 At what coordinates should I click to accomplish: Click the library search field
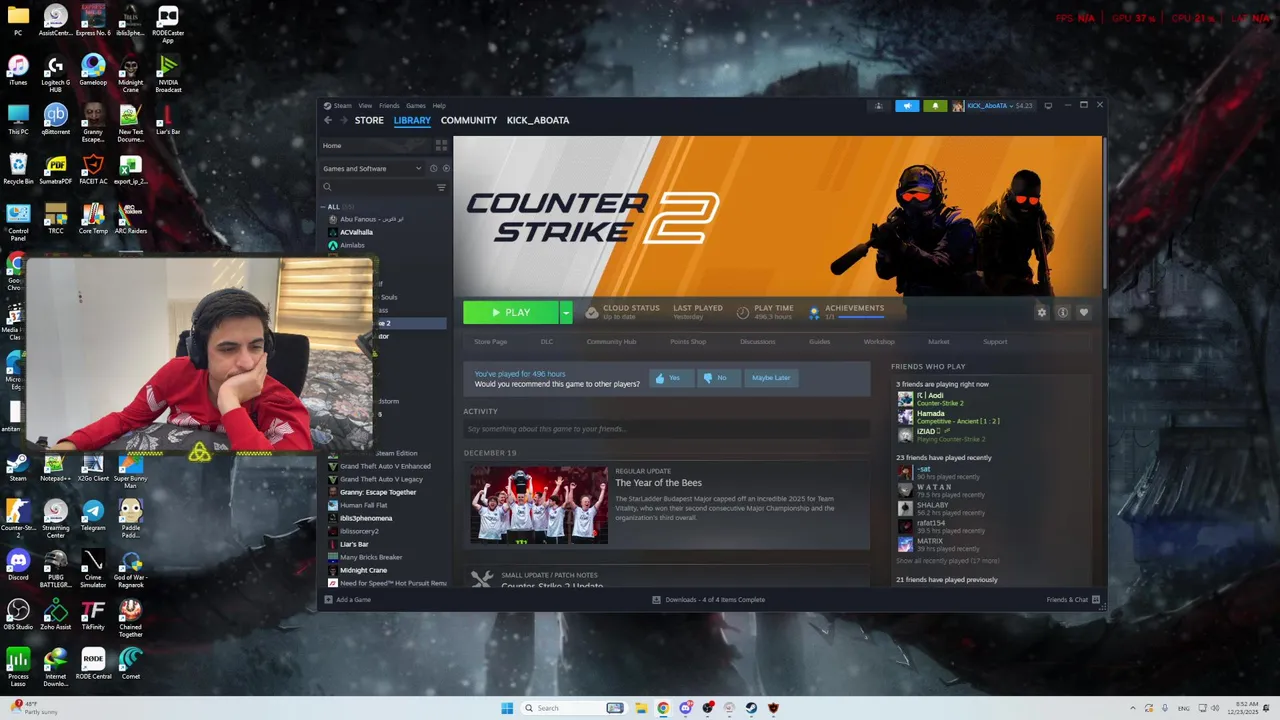click(x=377, y=187)
